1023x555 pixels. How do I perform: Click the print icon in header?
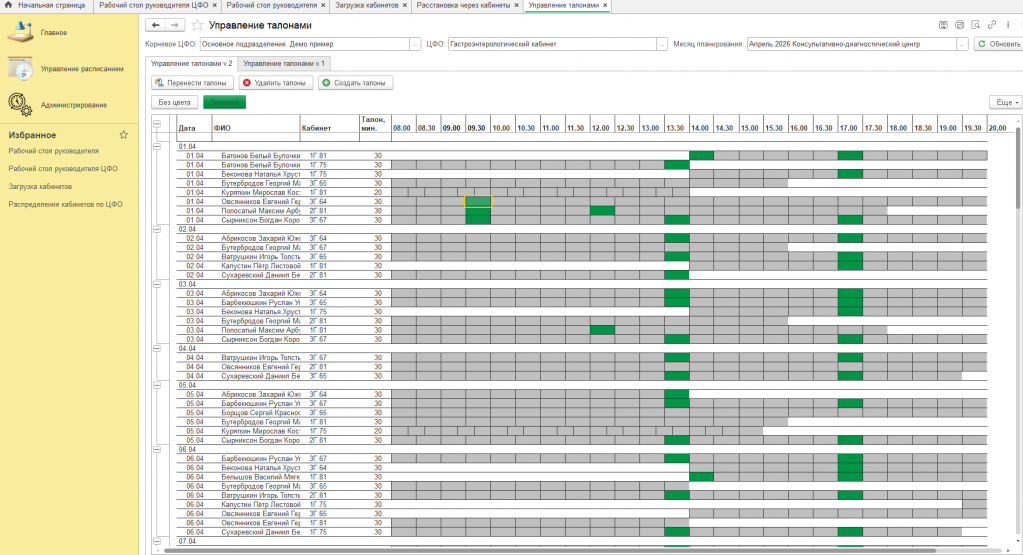960,24
